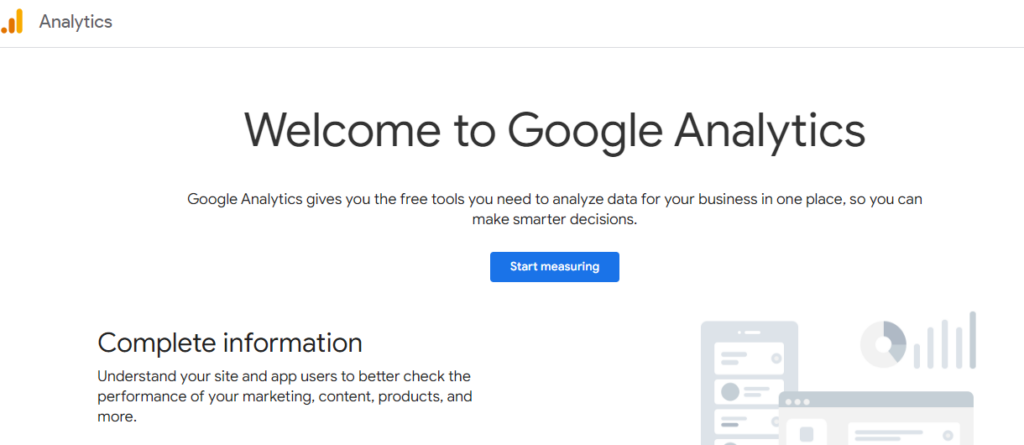Click the top card in phone illustration

pyautogui.click(x=749, y=358)
